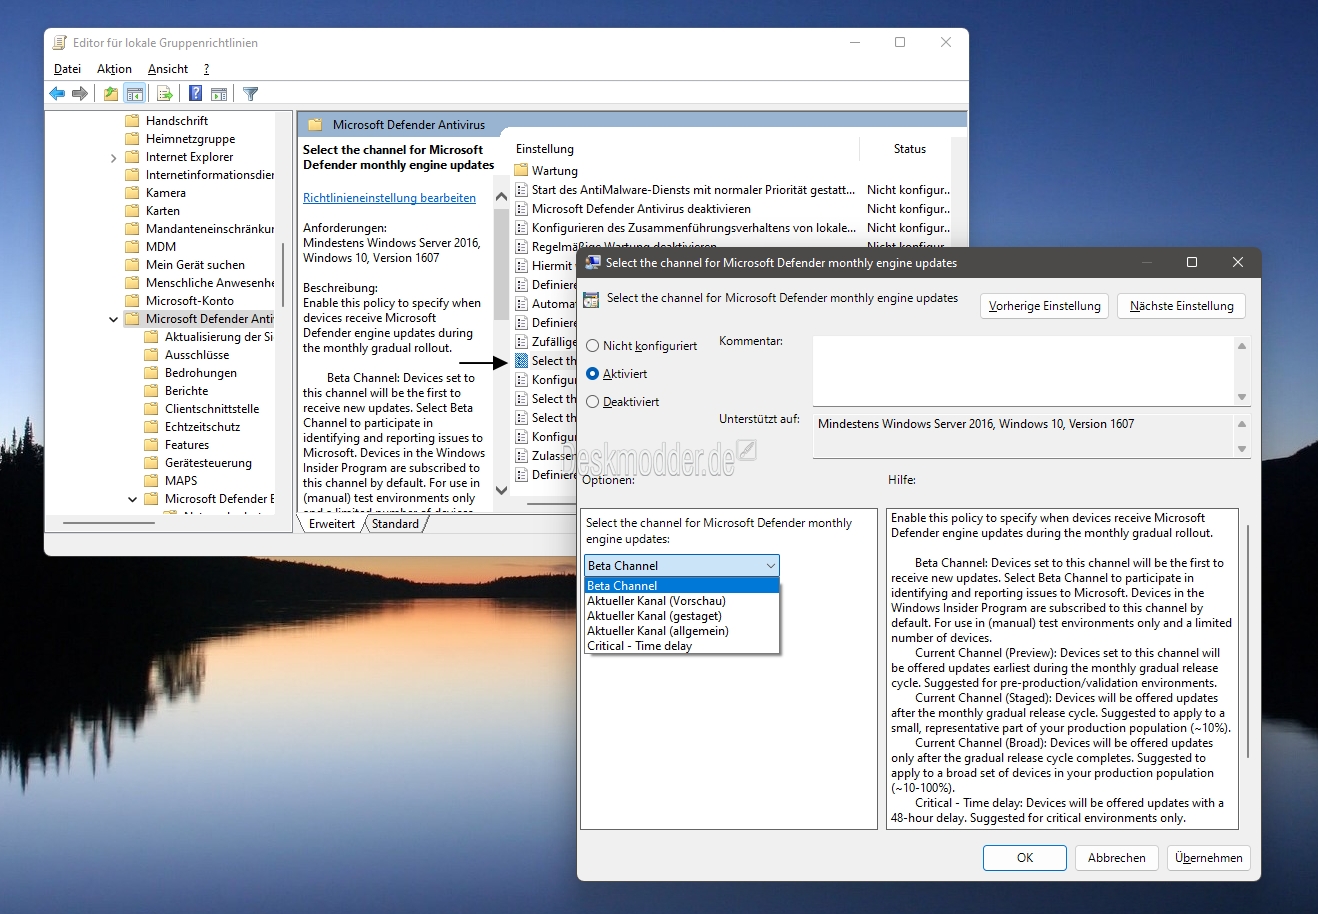The height and width of the screenshot is (914, 1318).
Task: Choose Aktueller Kanal (Vorschau) from dropdown list
Action: click(681, 601)
